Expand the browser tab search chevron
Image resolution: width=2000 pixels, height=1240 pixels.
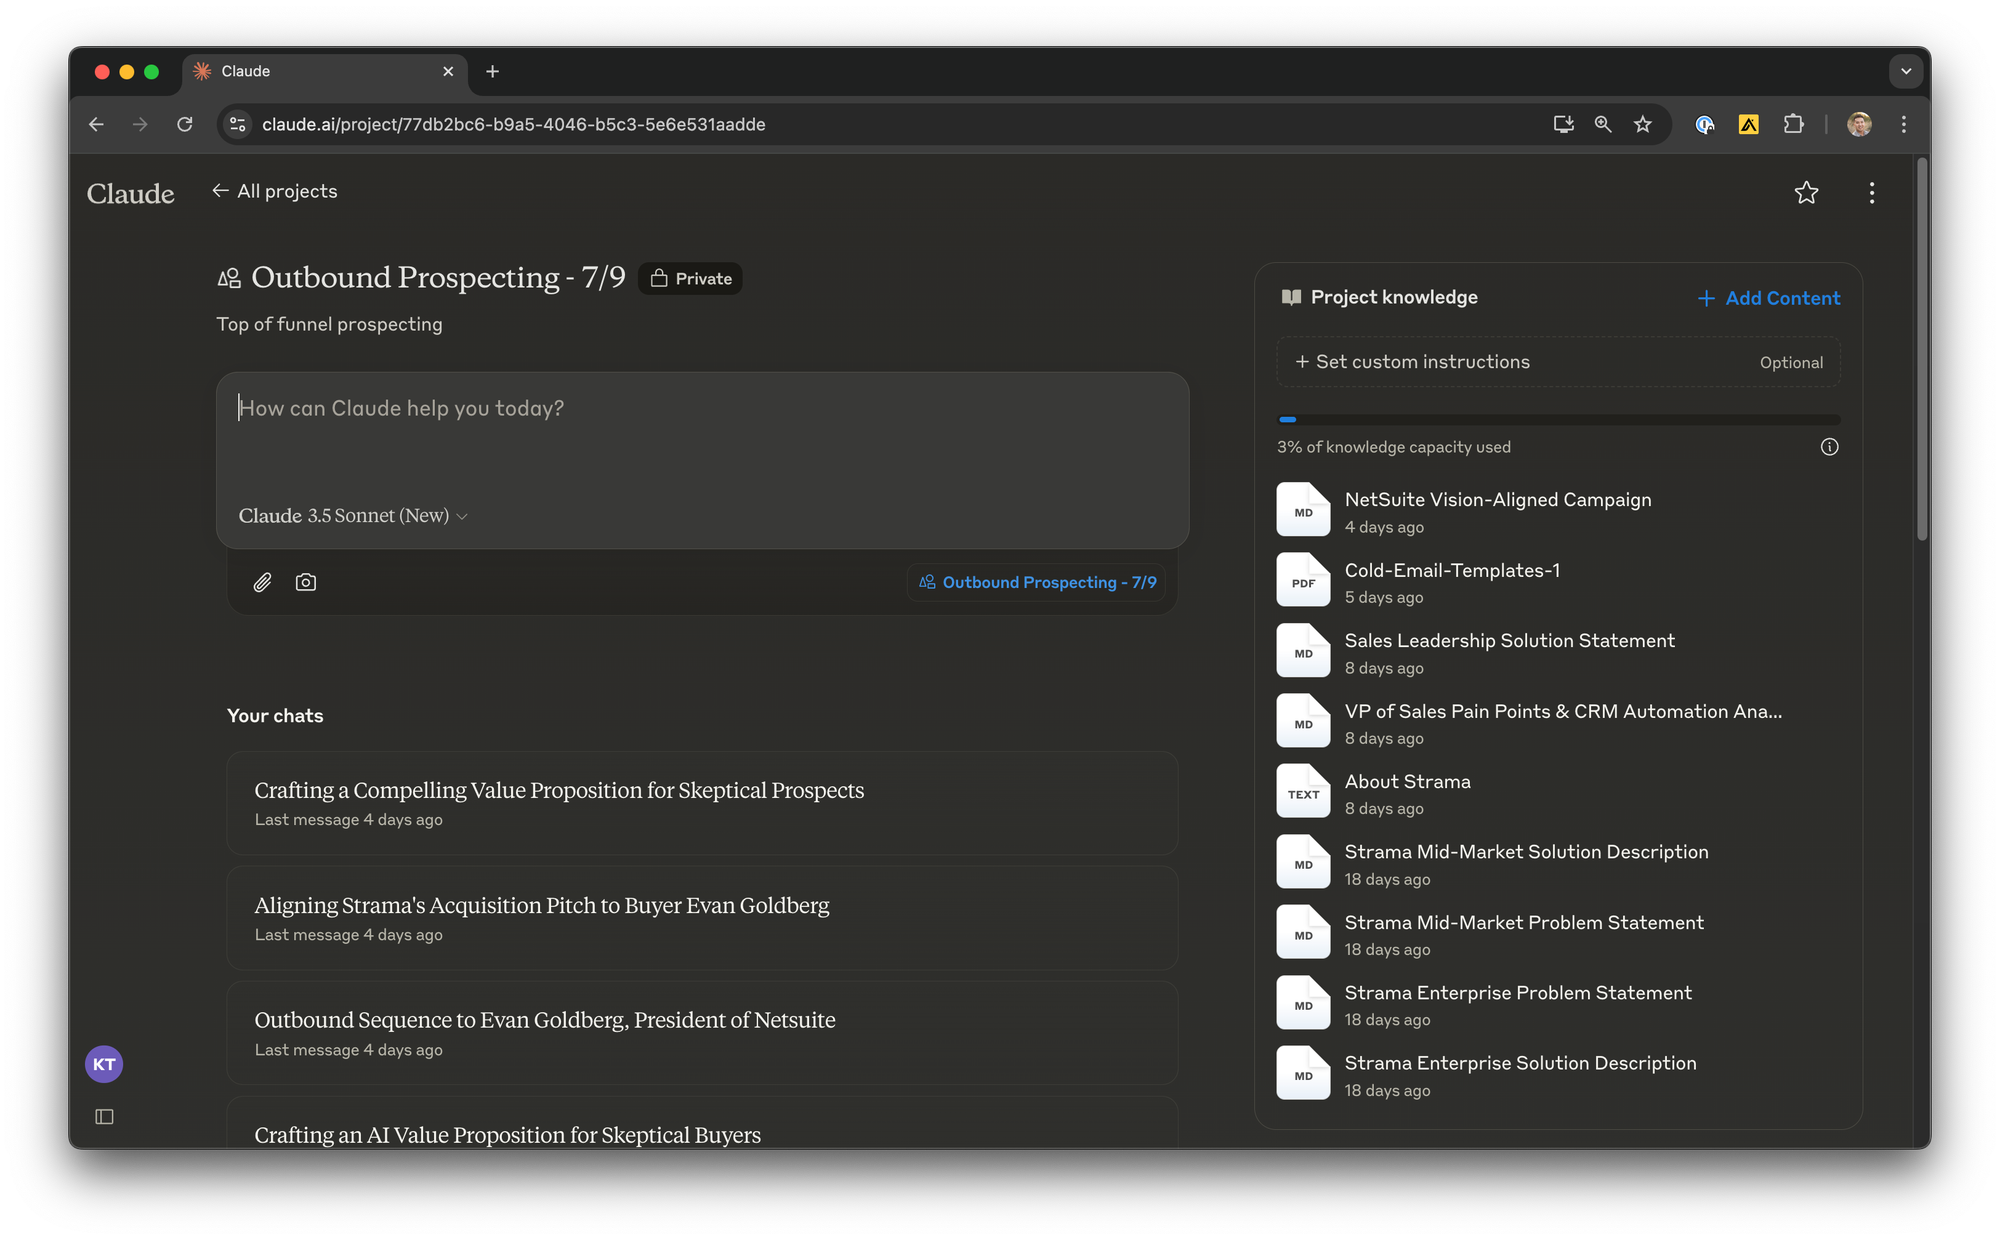coord(1905,71)
